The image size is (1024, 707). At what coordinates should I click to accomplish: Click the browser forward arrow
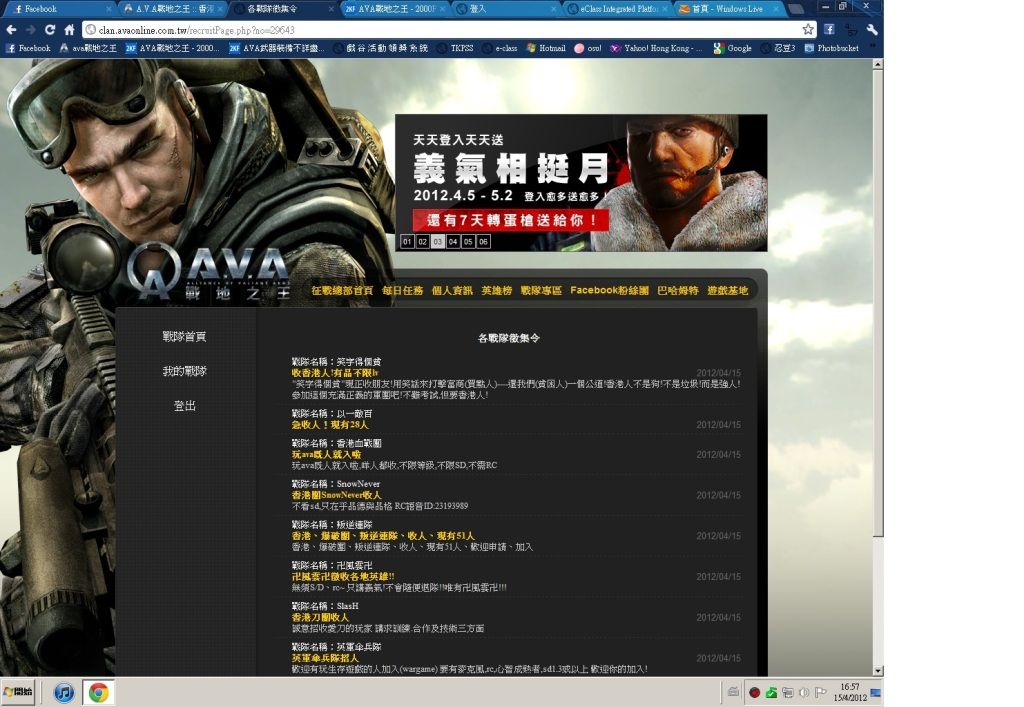click(x=31, y=30)
